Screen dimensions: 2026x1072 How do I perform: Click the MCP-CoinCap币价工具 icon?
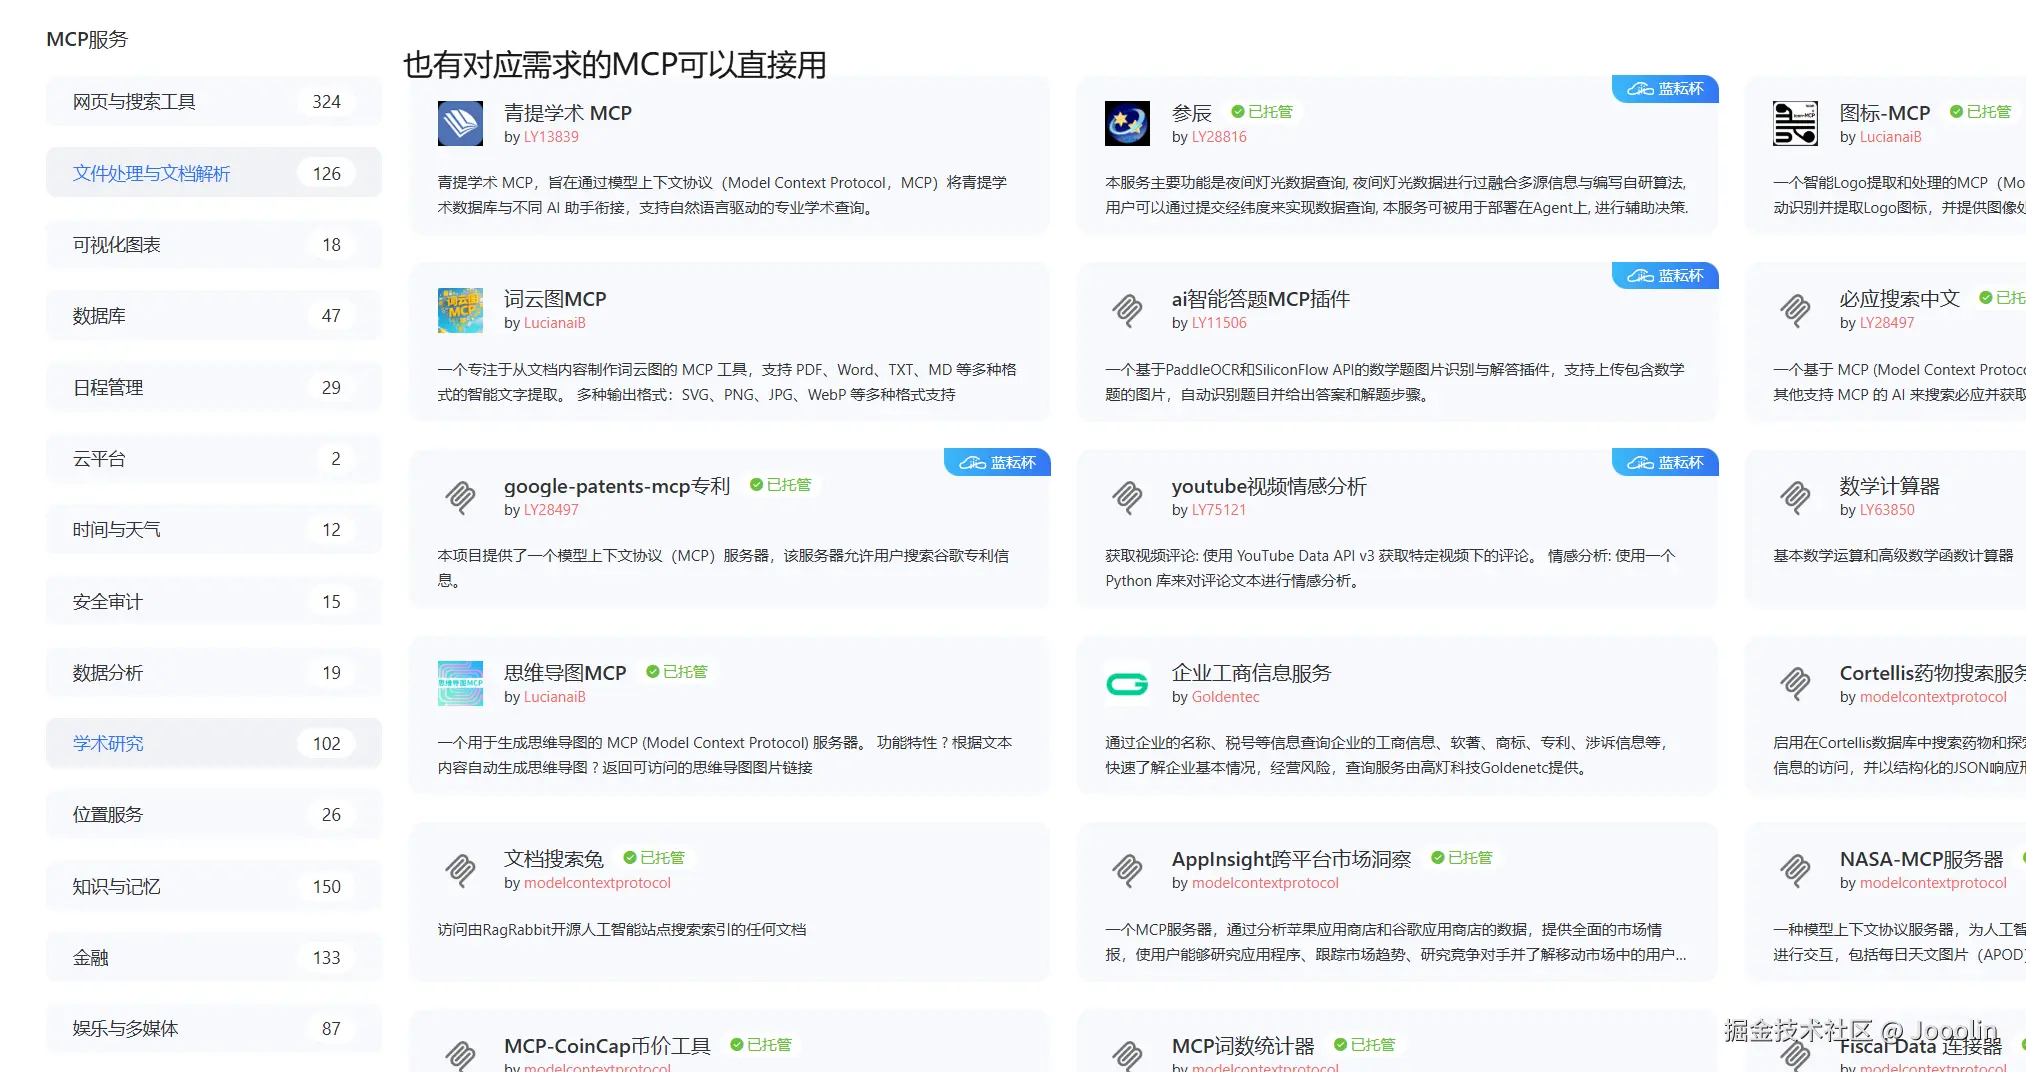tap(460, 1054)
